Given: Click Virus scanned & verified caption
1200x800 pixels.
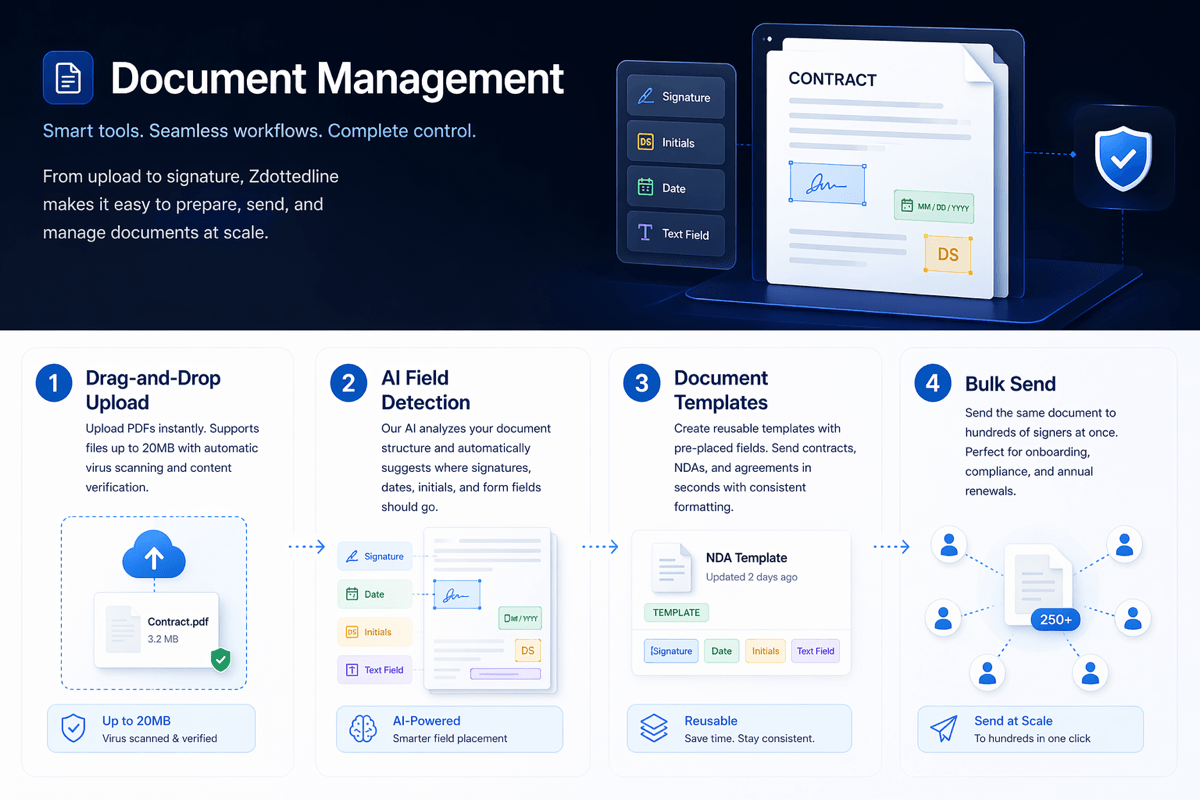Looking at the screenshot, I should (x=159, y=739).
